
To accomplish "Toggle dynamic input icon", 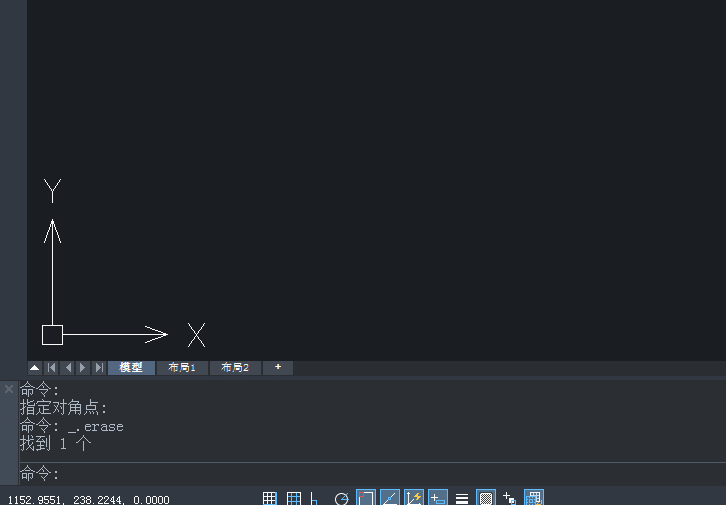I will [x=438, y=498].
